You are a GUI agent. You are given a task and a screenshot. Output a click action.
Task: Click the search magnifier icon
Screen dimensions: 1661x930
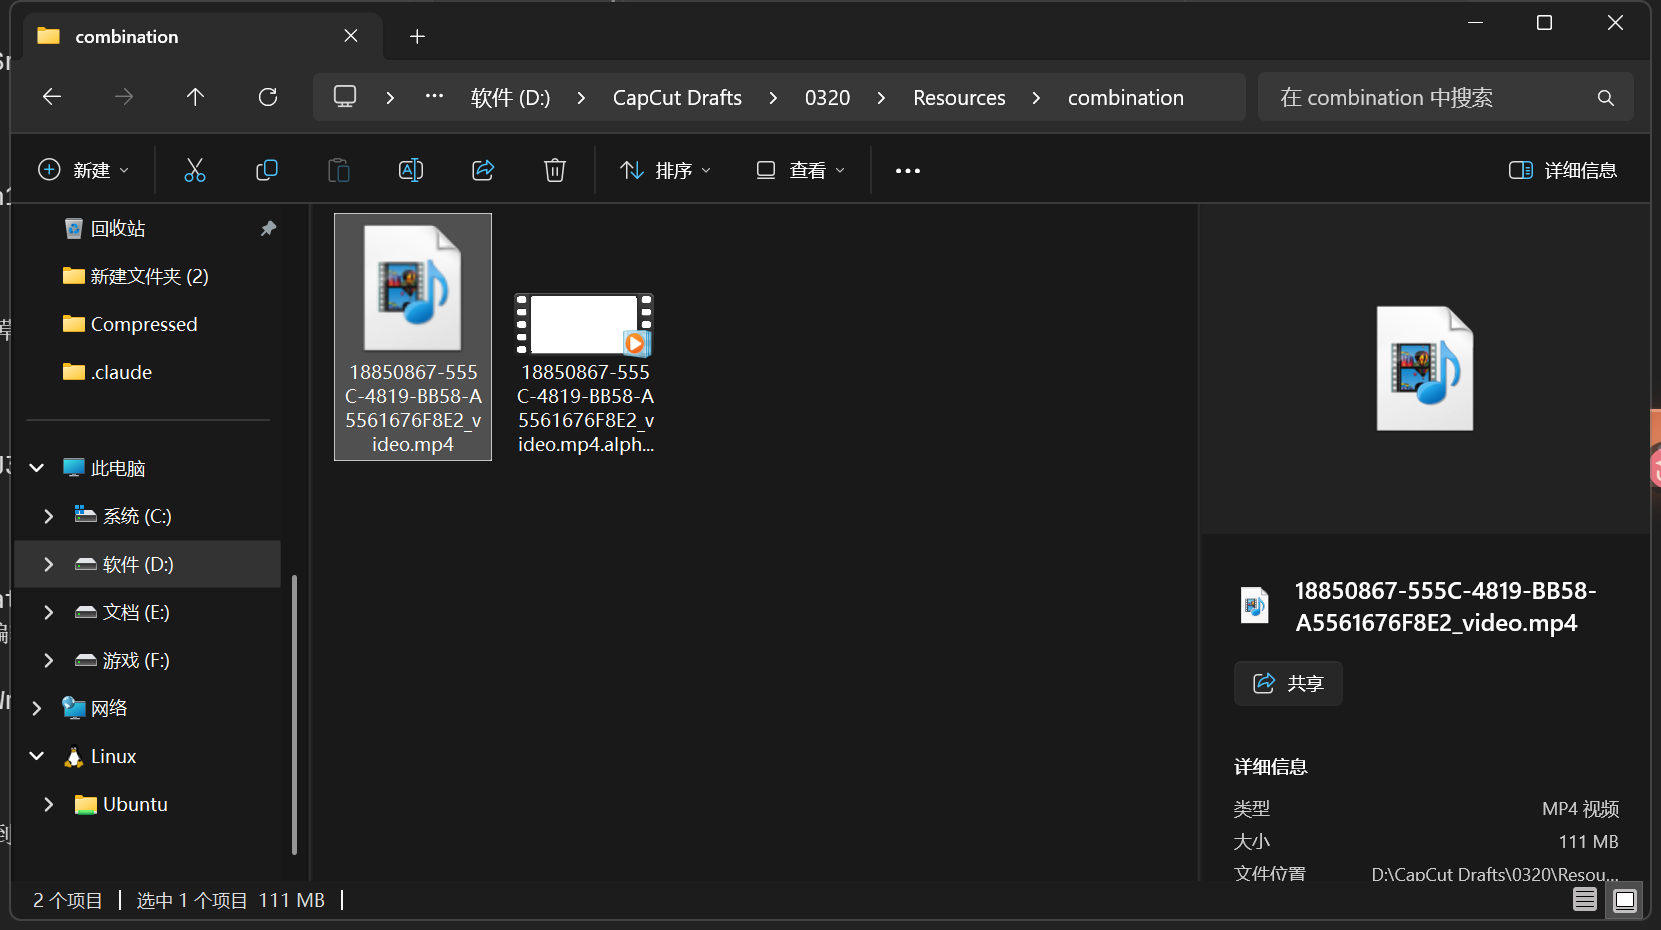pos(1605,98)
